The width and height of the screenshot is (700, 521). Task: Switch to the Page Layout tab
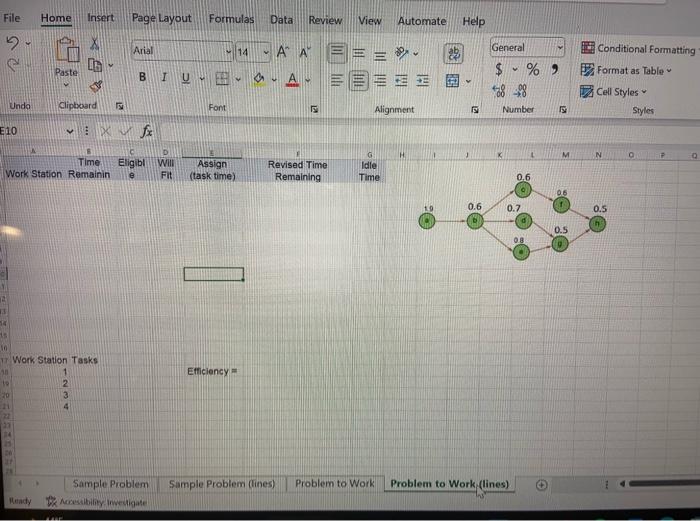tap(161, 18)
